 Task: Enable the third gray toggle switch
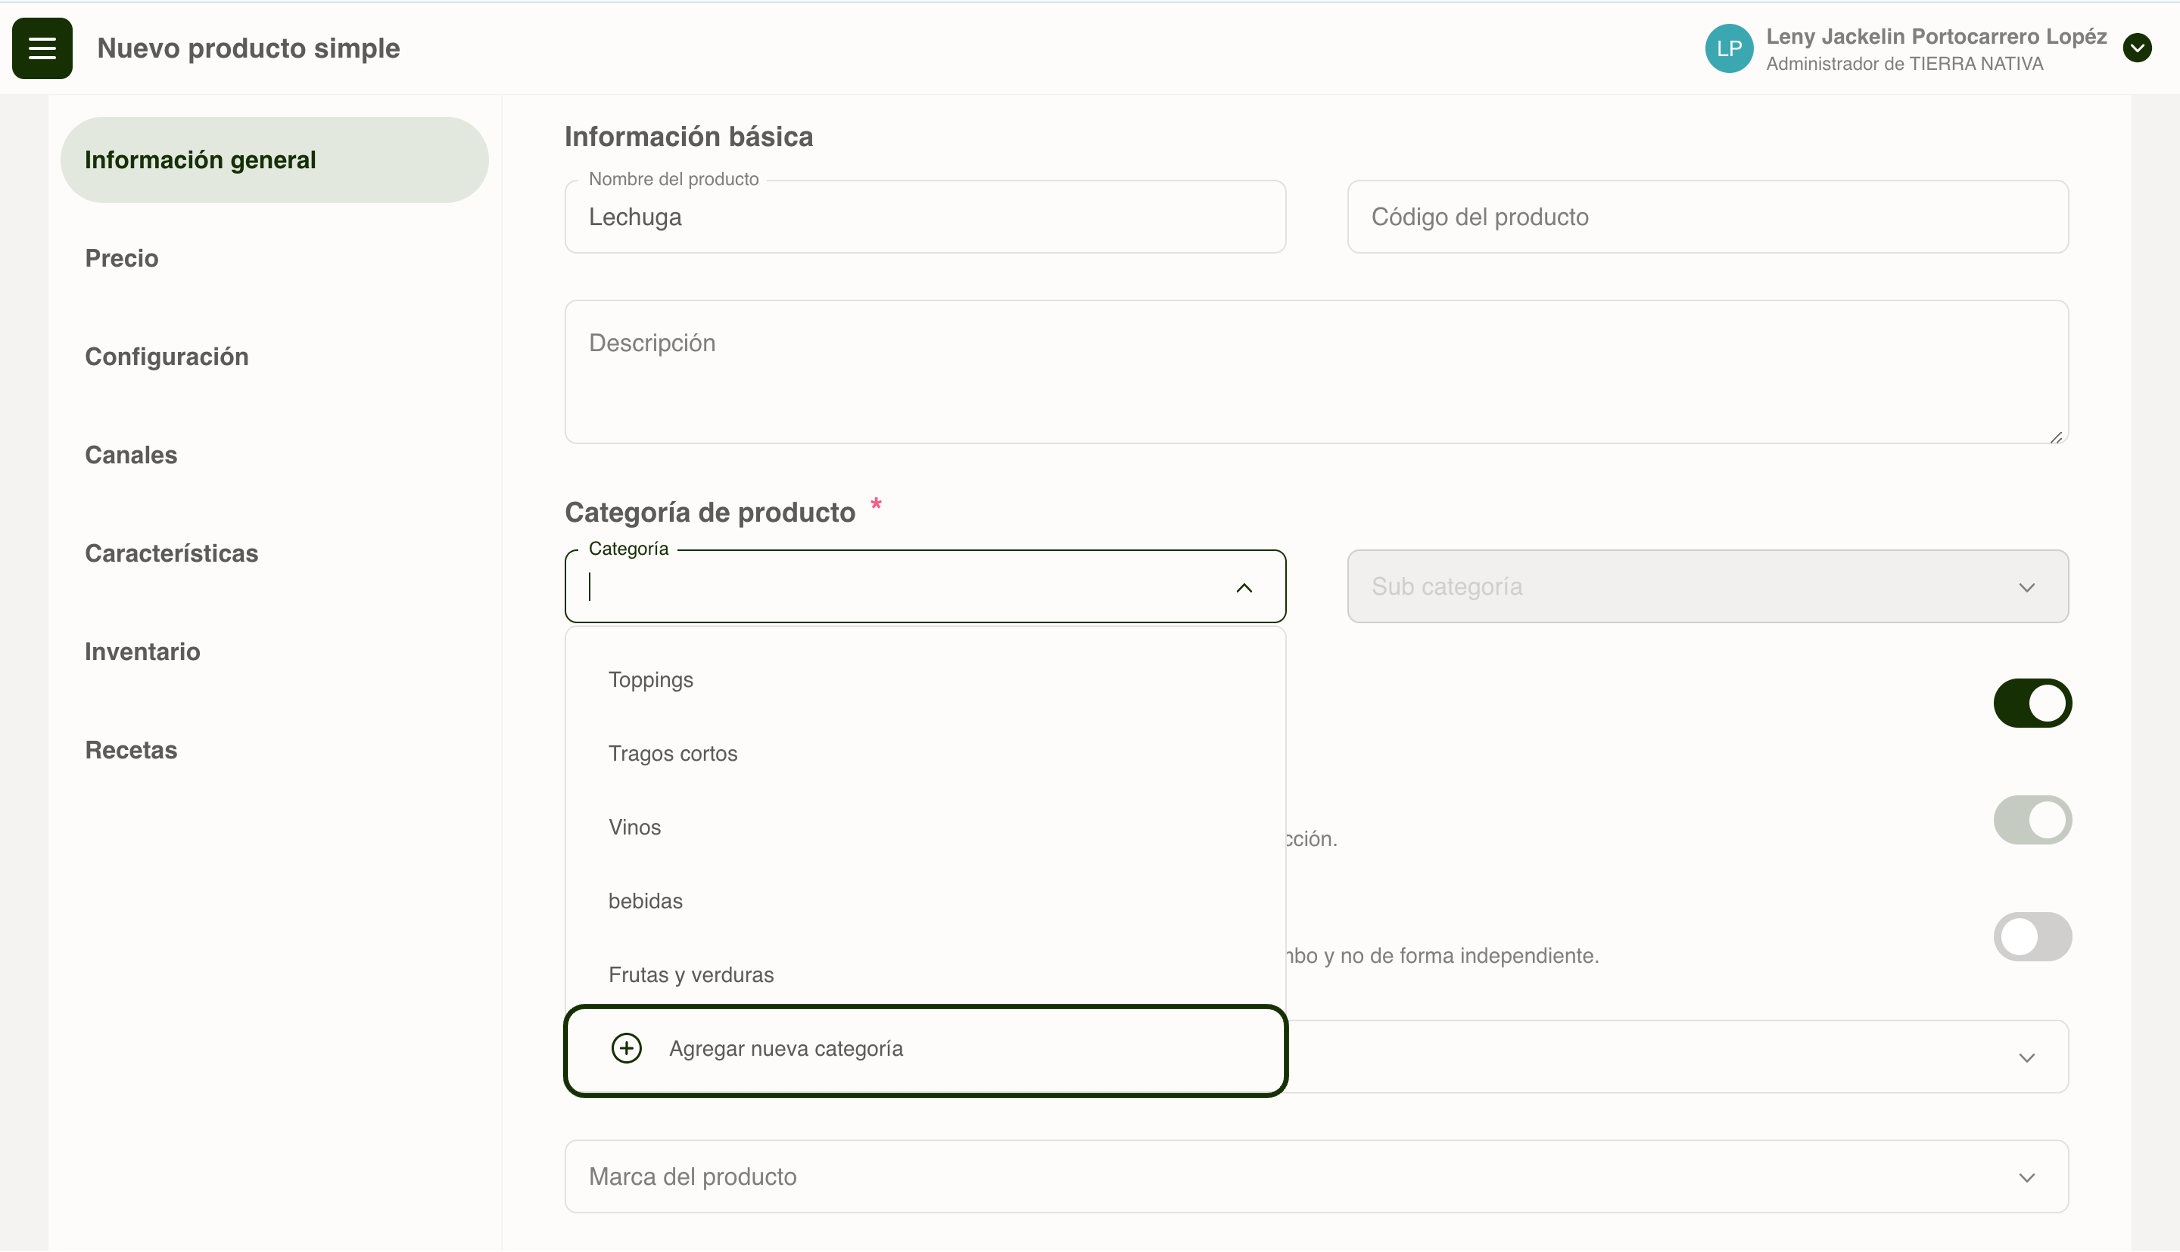pyautogui.click(x=2032, y=937)
